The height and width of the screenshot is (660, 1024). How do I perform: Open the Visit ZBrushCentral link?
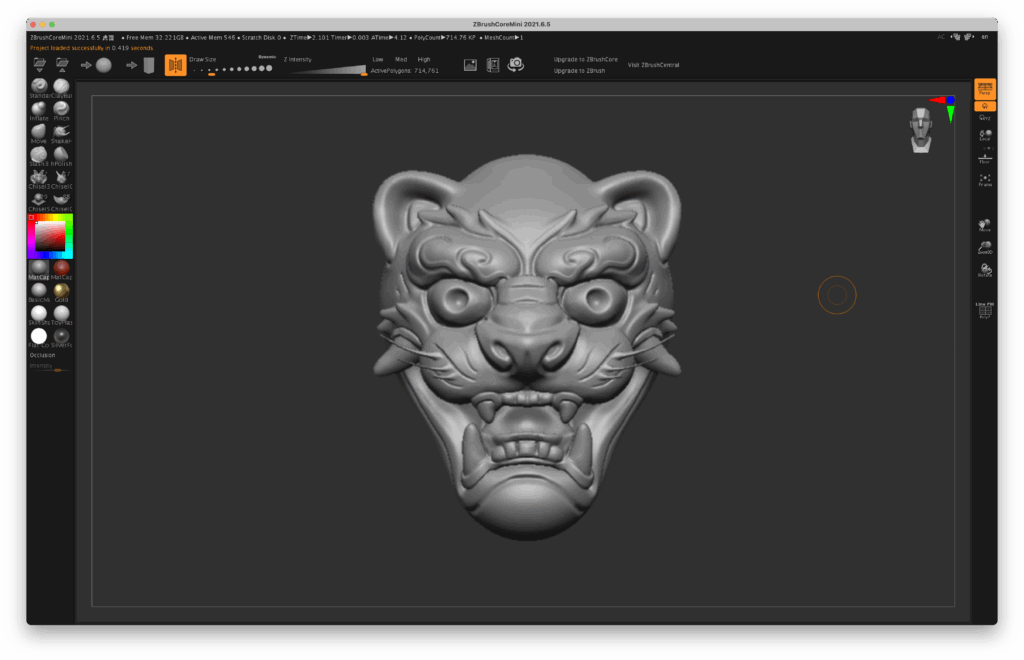[654, 65]
